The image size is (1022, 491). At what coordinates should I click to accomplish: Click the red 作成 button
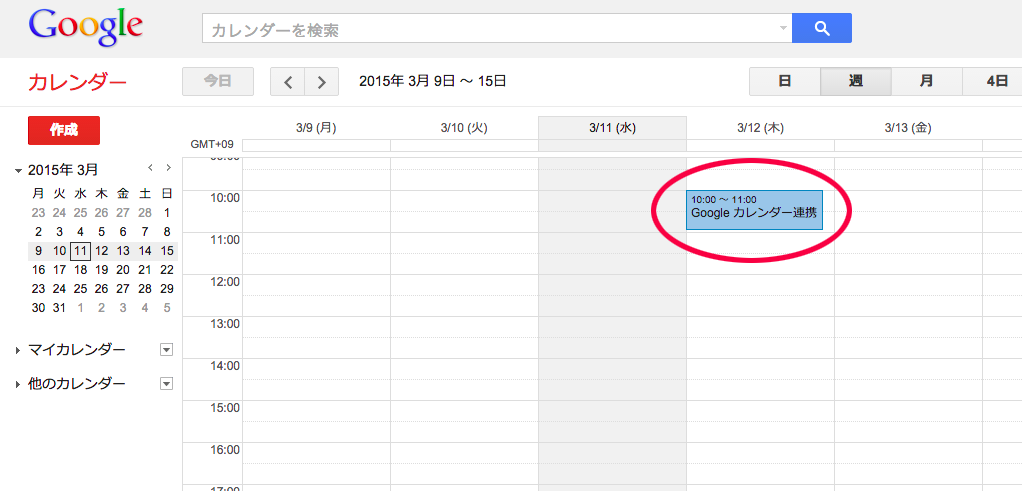(64, 130)
